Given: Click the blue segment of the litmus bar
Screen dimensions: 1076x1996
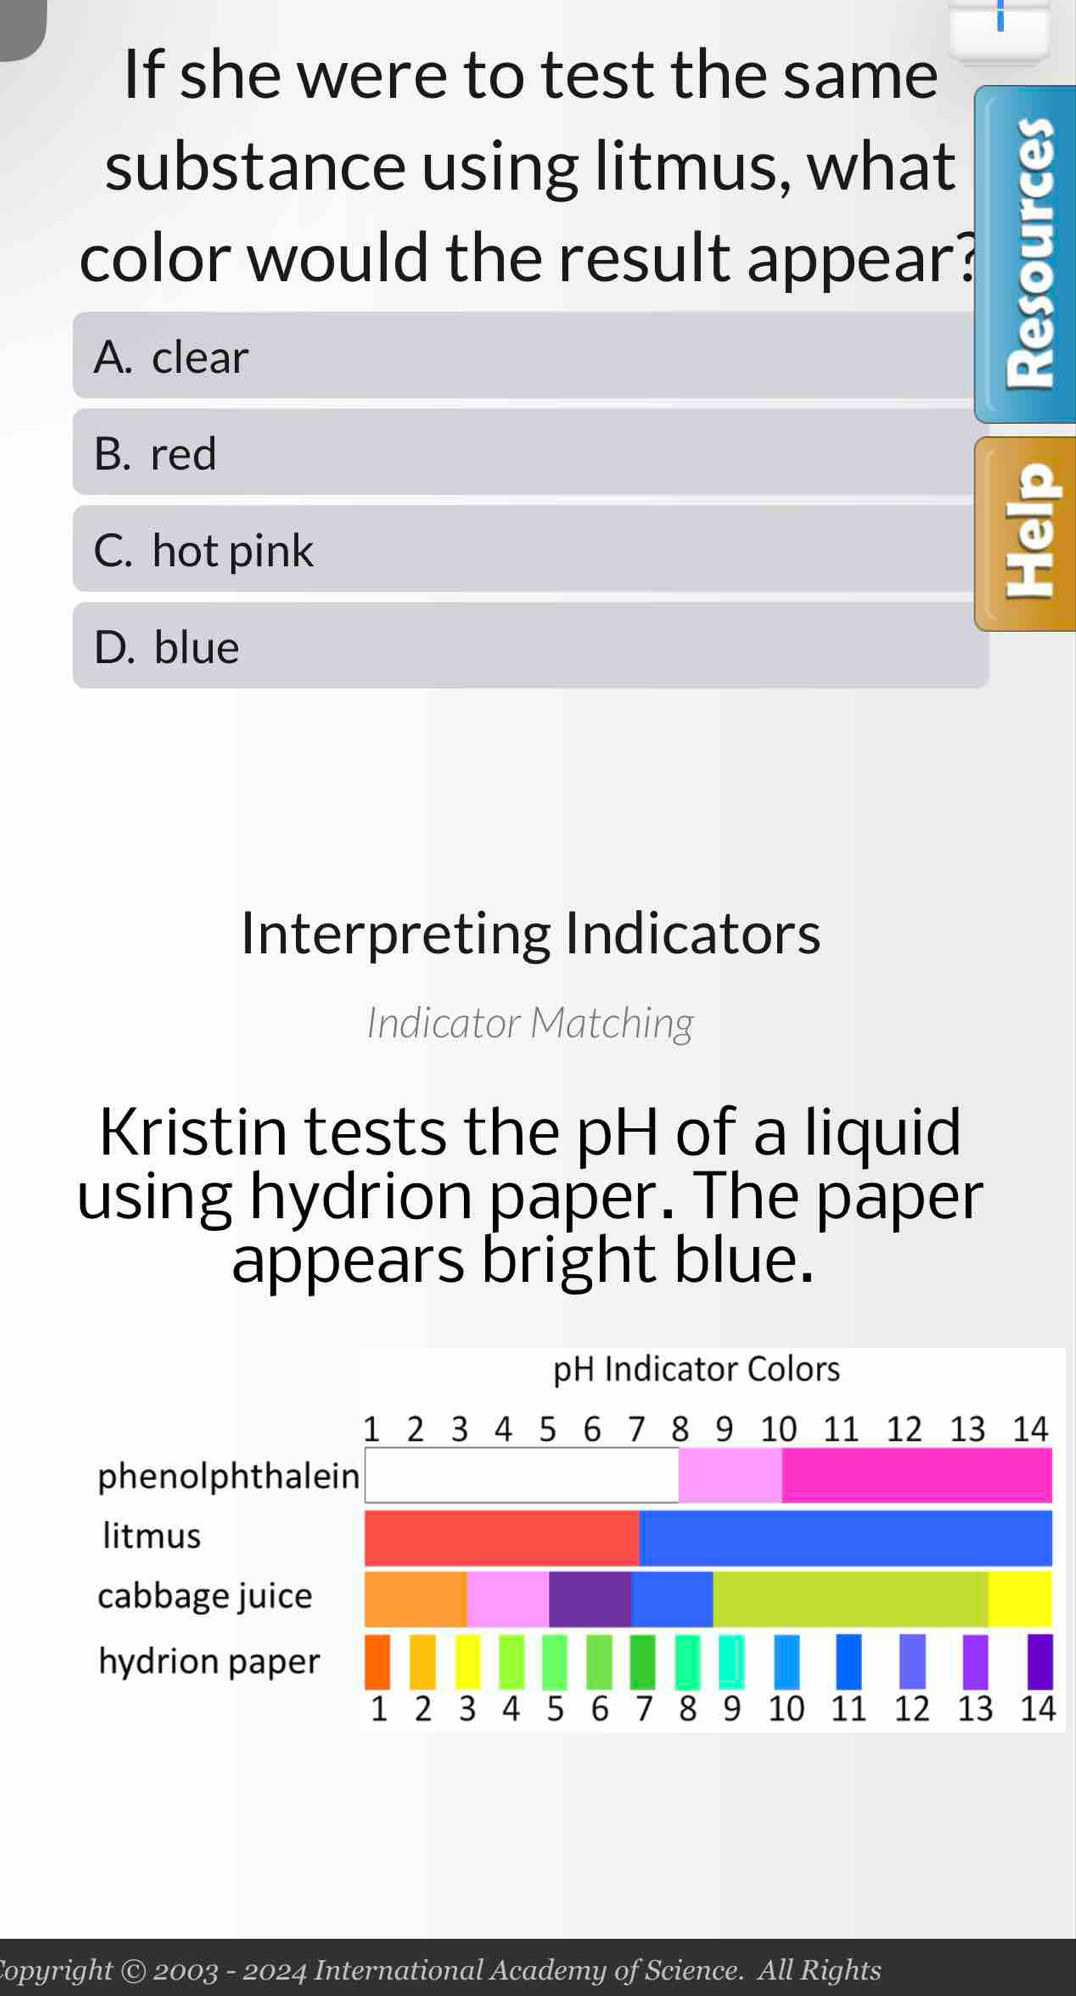Looking at the screenshot, I should tap(845, 1539).
